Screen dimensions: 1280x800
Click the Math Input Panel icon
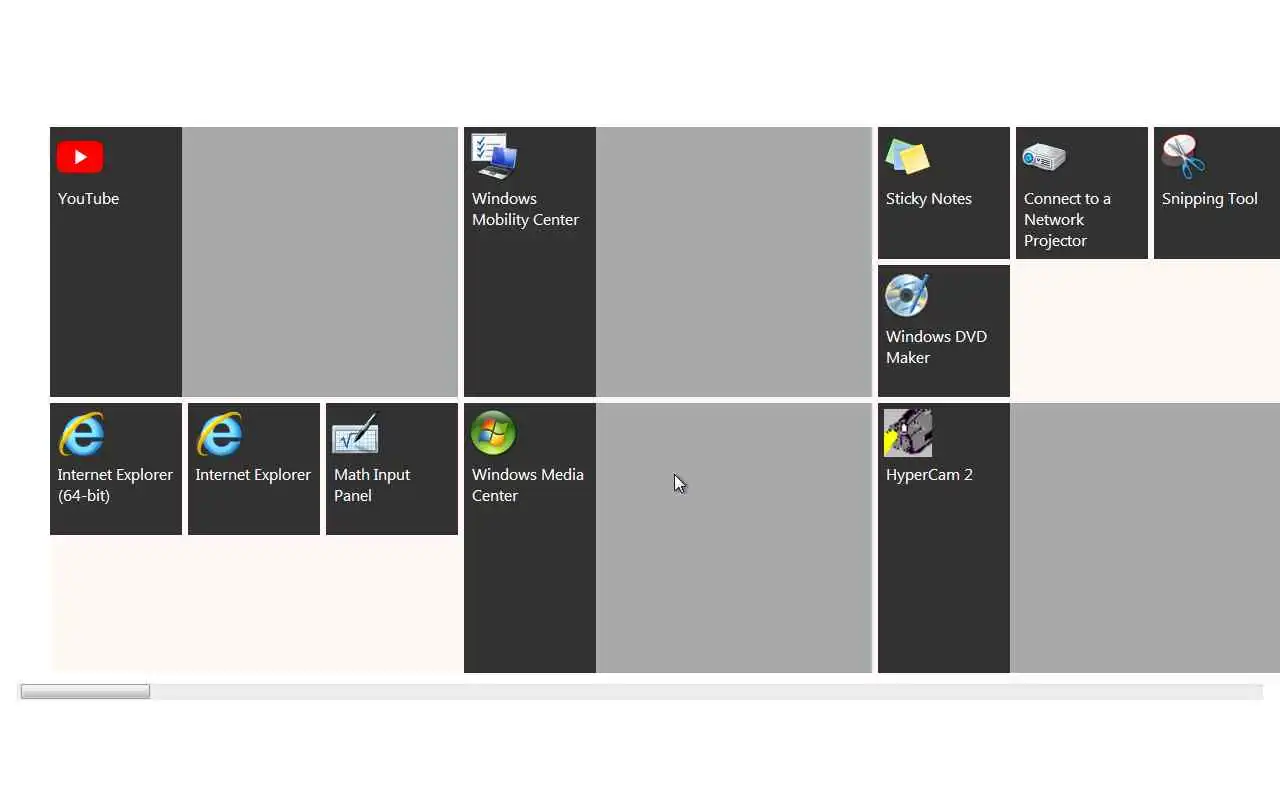tap(355, 434)
